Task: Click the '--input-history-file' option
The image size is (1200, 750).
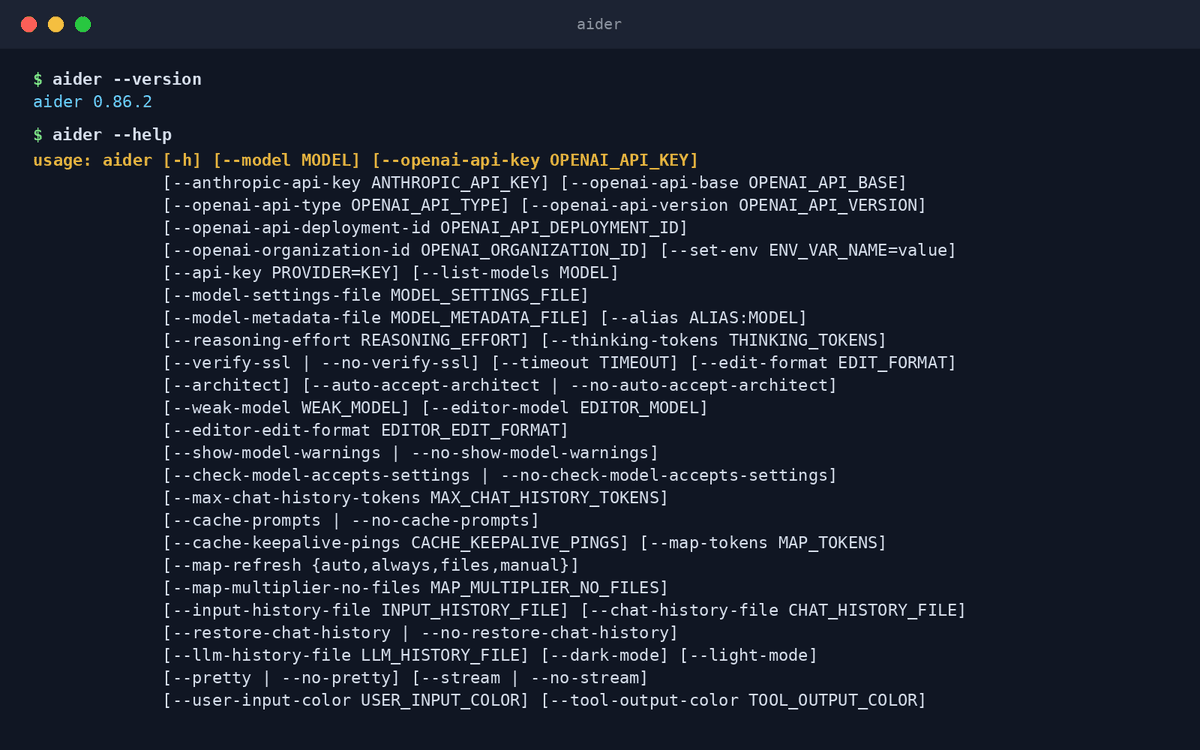Action: pos(366,610)
